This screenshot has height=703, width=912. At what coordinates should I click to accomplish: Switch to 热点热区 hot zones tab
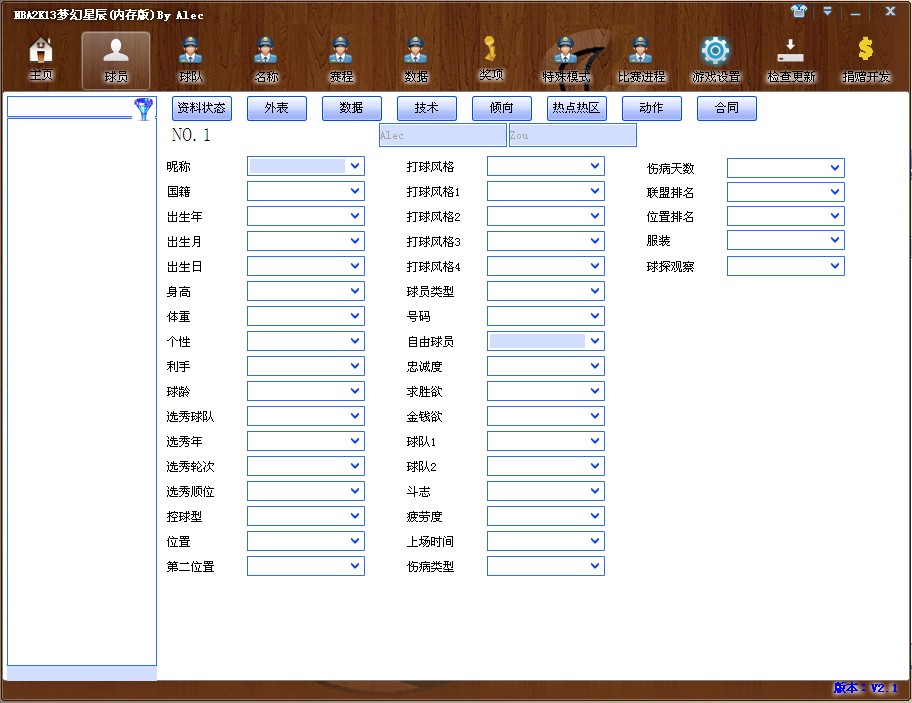click(577, 108)
